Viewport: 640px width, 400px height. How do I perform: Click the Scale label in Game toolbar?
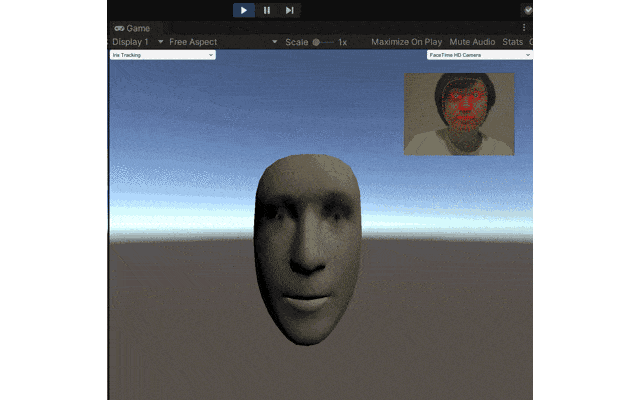pyautogui.click(x=297, y=42)
